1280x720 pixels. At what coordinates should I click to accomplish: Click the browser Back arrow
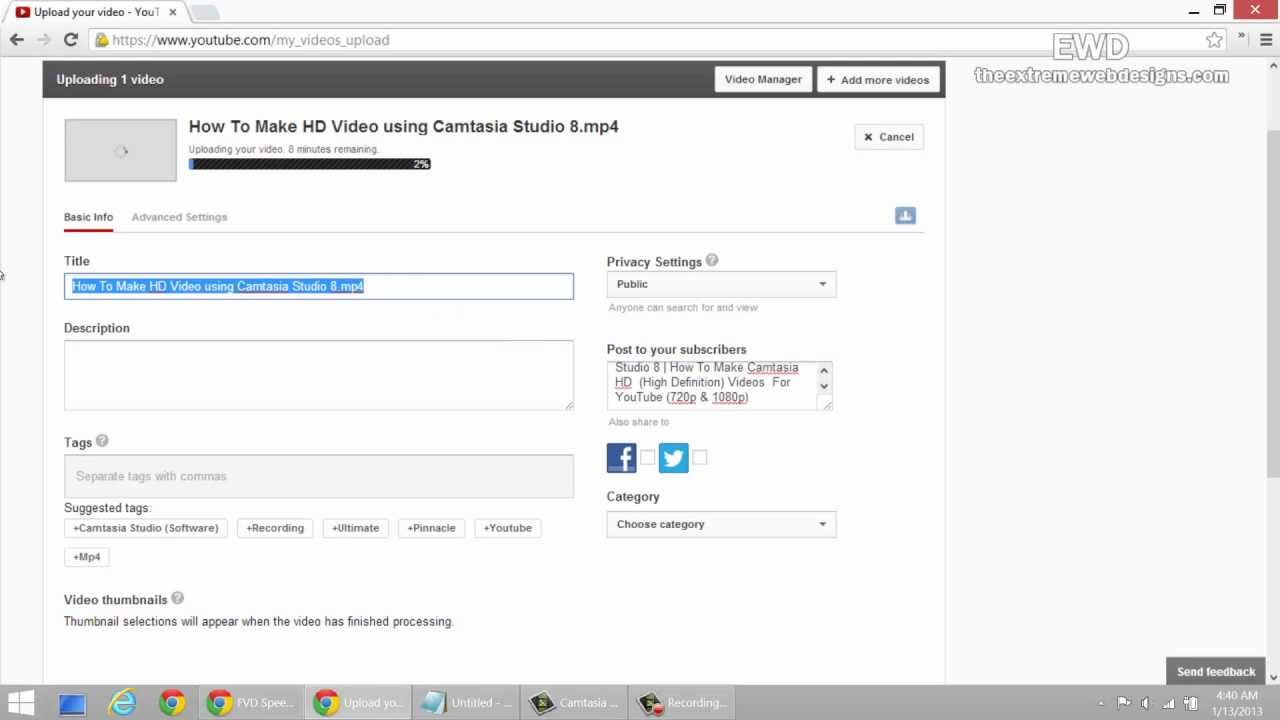coord(17,40)
